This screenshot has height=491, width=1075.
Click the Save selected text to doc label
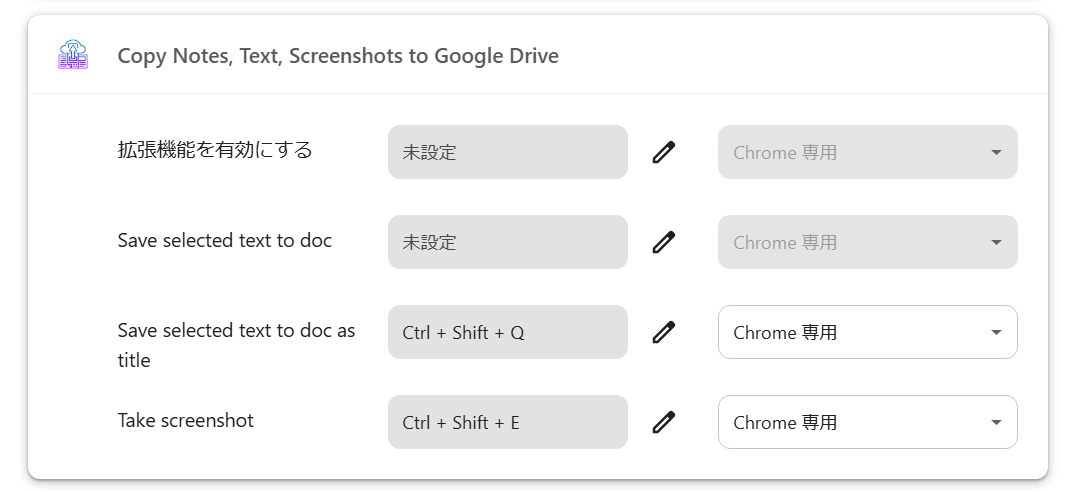tap(225, 240)
